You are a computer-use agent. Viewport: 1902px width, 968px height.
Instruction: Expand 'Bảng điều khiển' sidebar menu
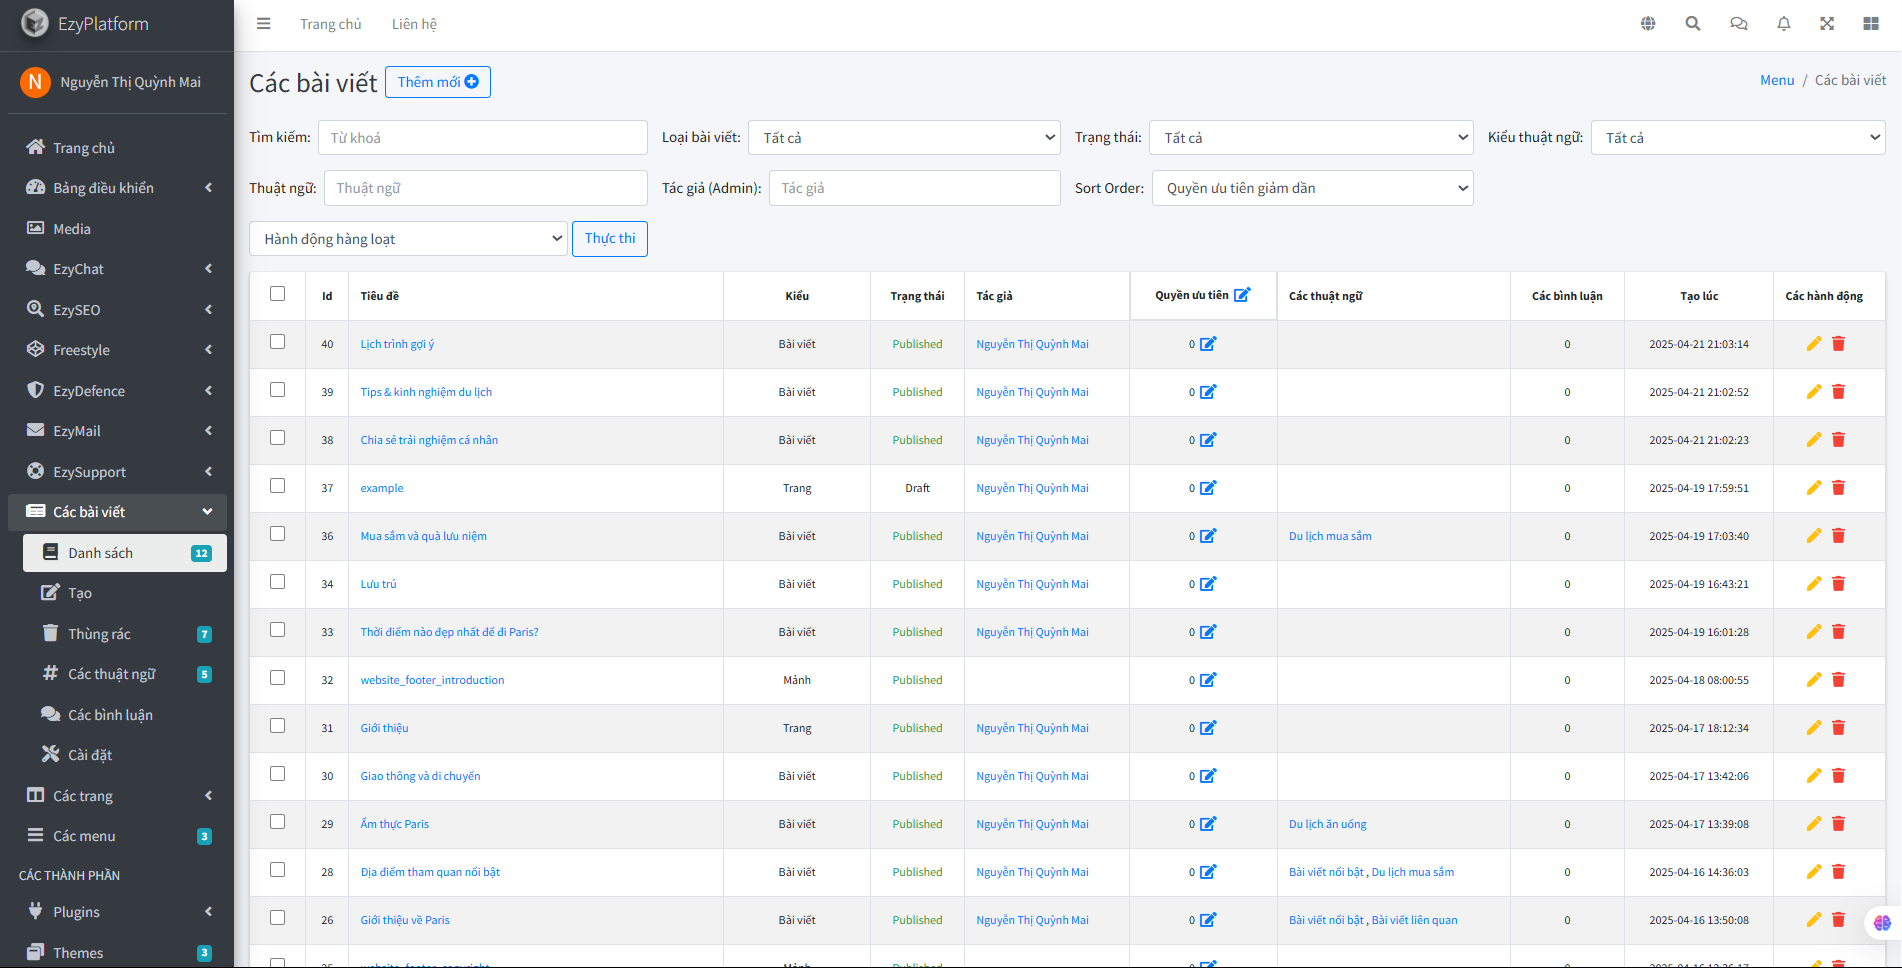click(117, 188)
